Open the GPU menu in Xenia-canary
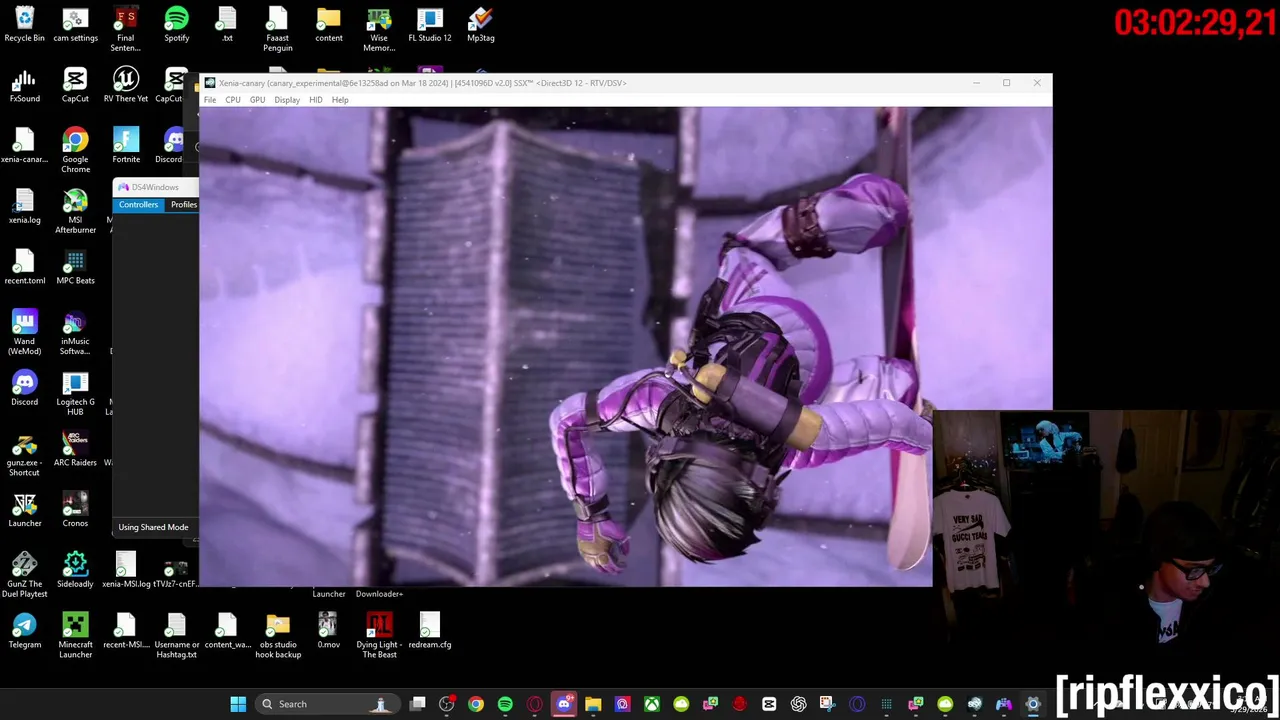The width and height of the screenshot is (1280, 720). 257,100
